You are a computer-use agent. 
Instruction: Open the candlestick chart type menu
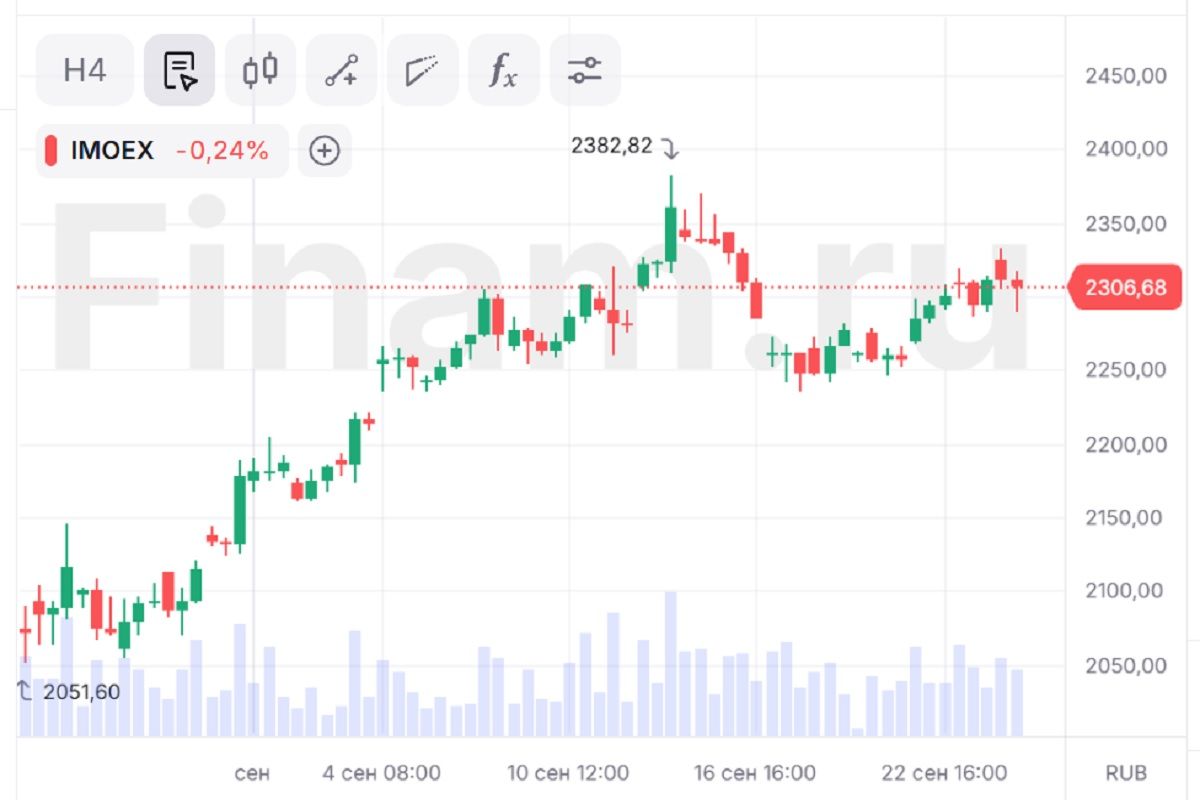coord(260,70)
